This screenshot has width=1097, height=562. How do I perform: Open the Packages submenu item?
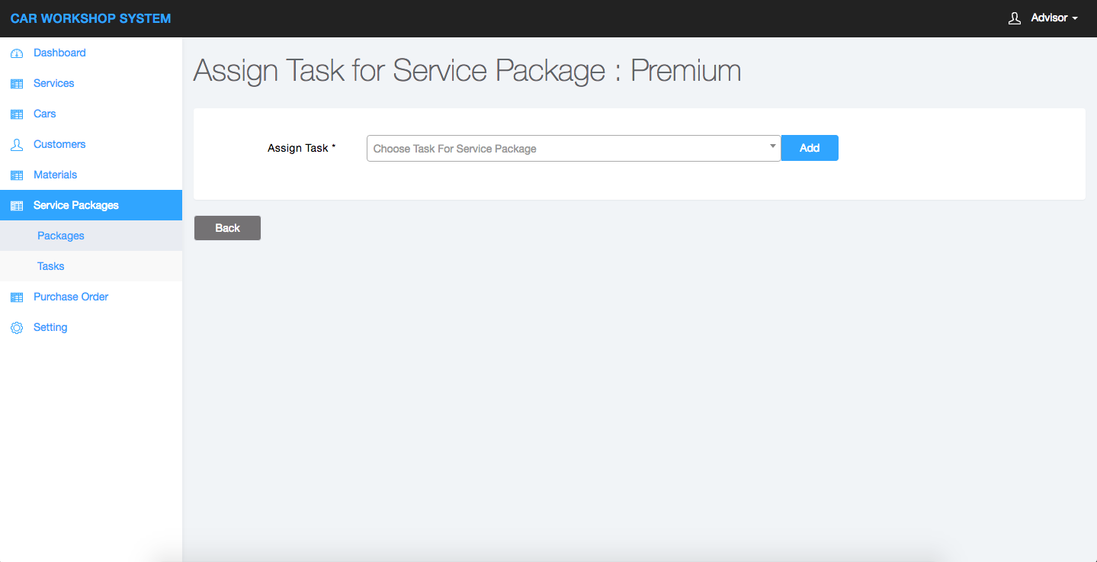[61, 236]
